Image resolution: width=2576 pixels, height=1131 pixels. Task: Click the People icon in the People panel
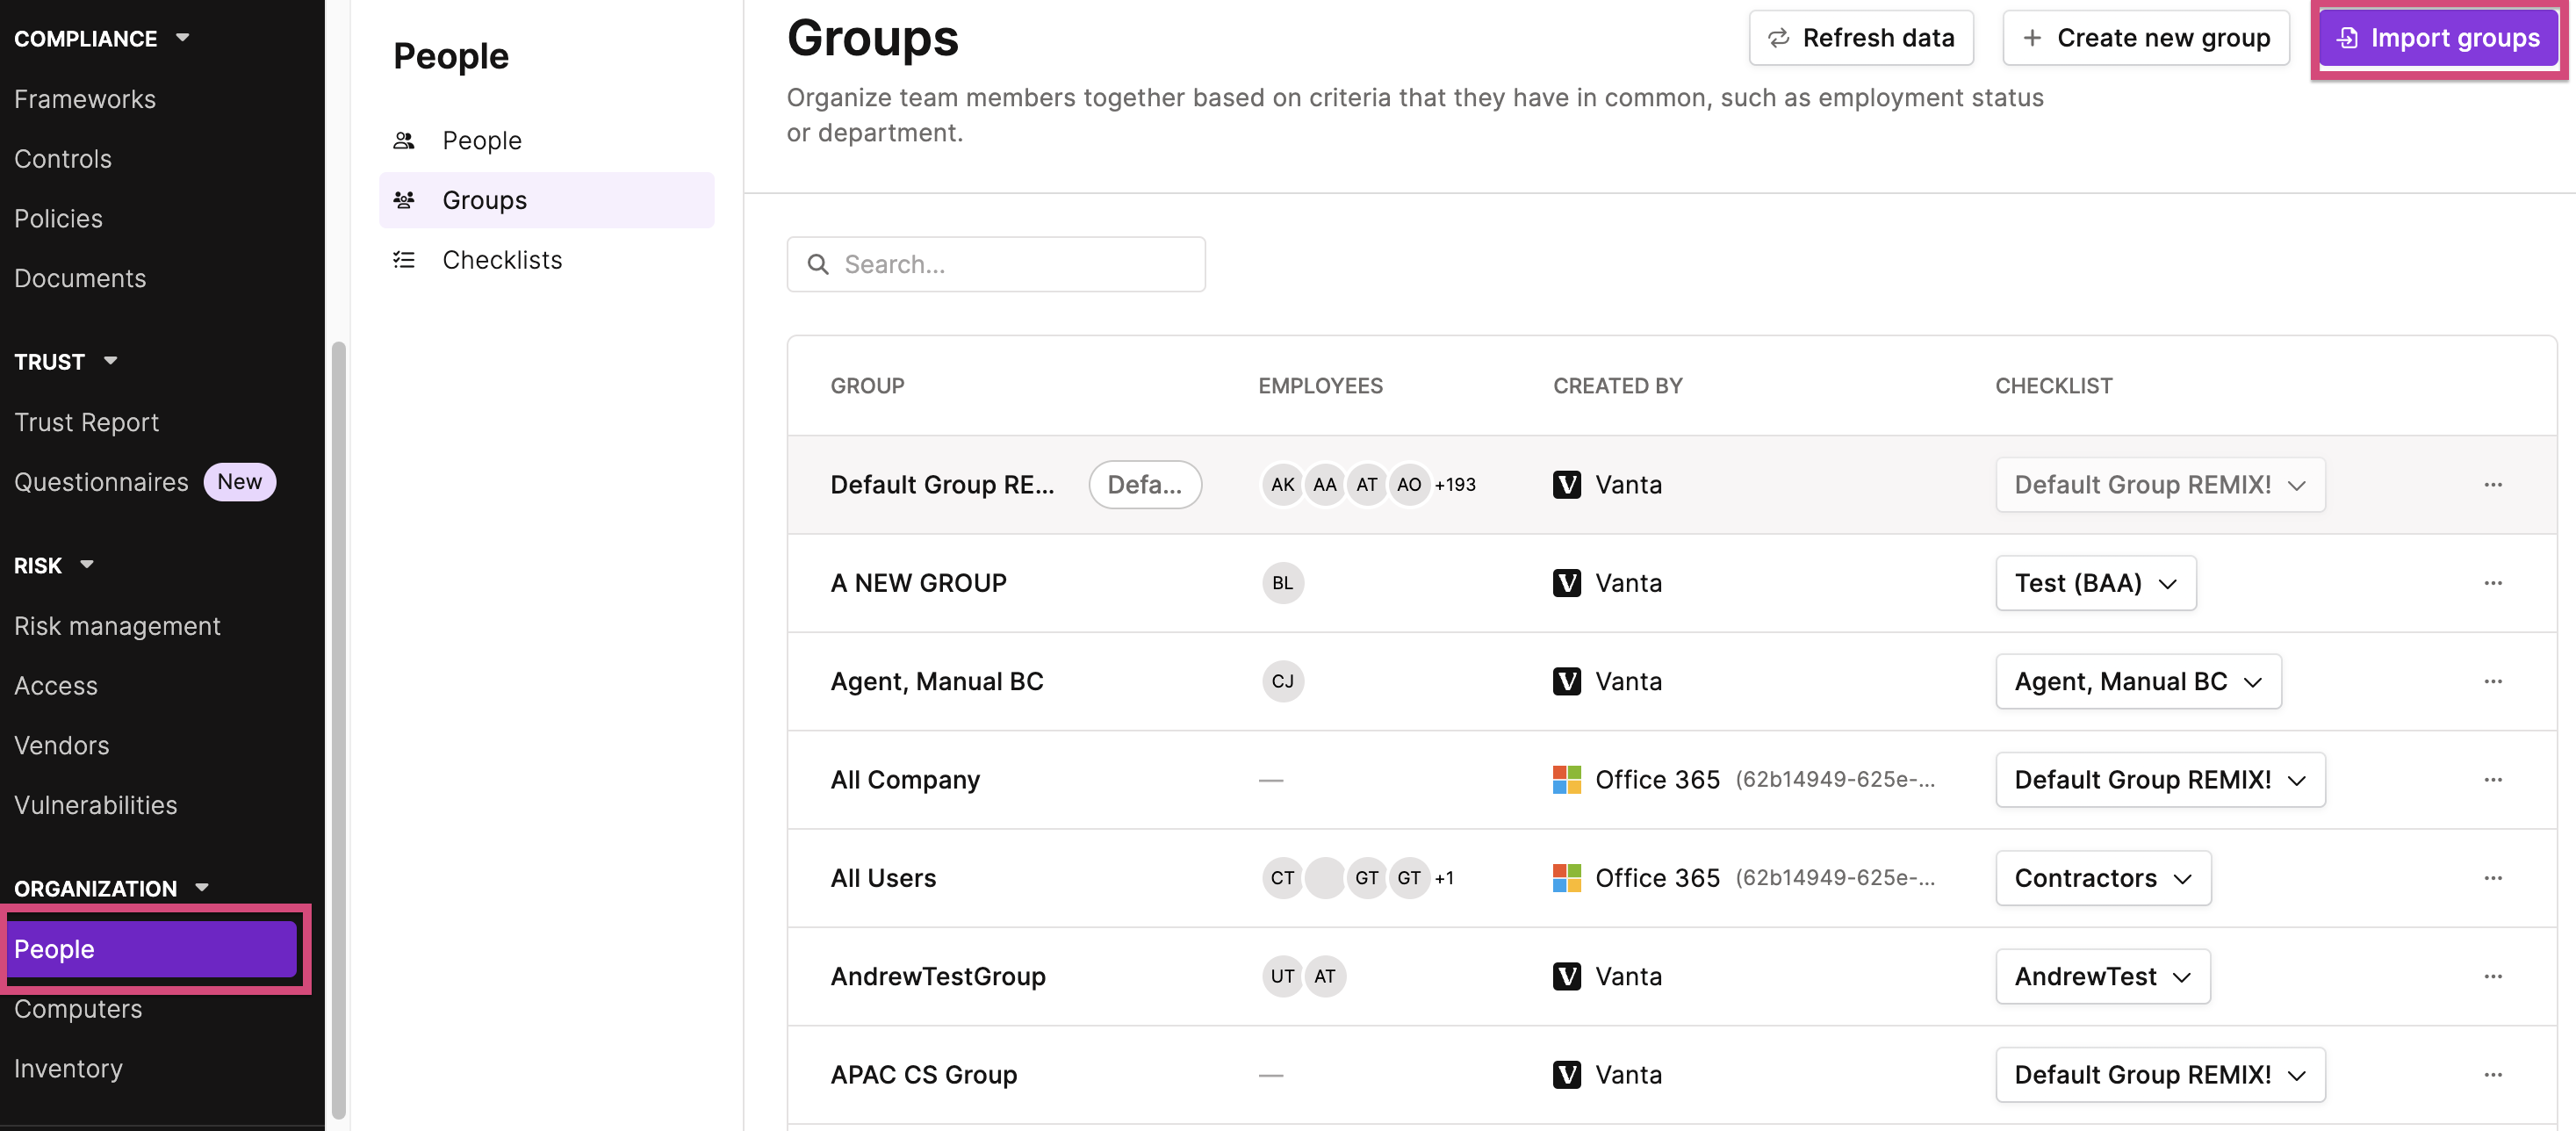[404, 140]
